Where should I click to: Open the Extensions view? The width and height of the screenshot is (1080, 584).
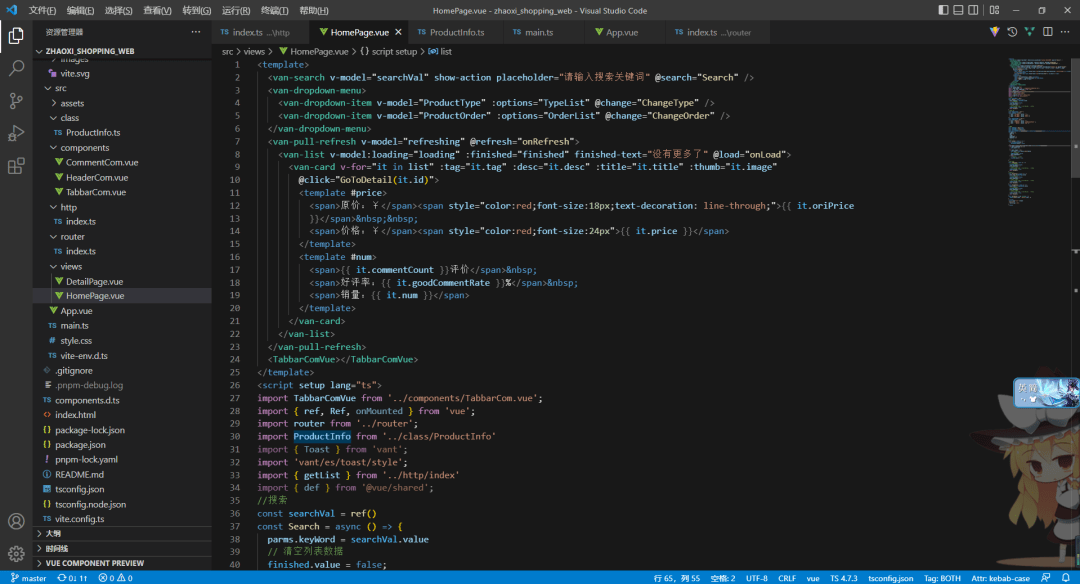(x=14, y=166)
